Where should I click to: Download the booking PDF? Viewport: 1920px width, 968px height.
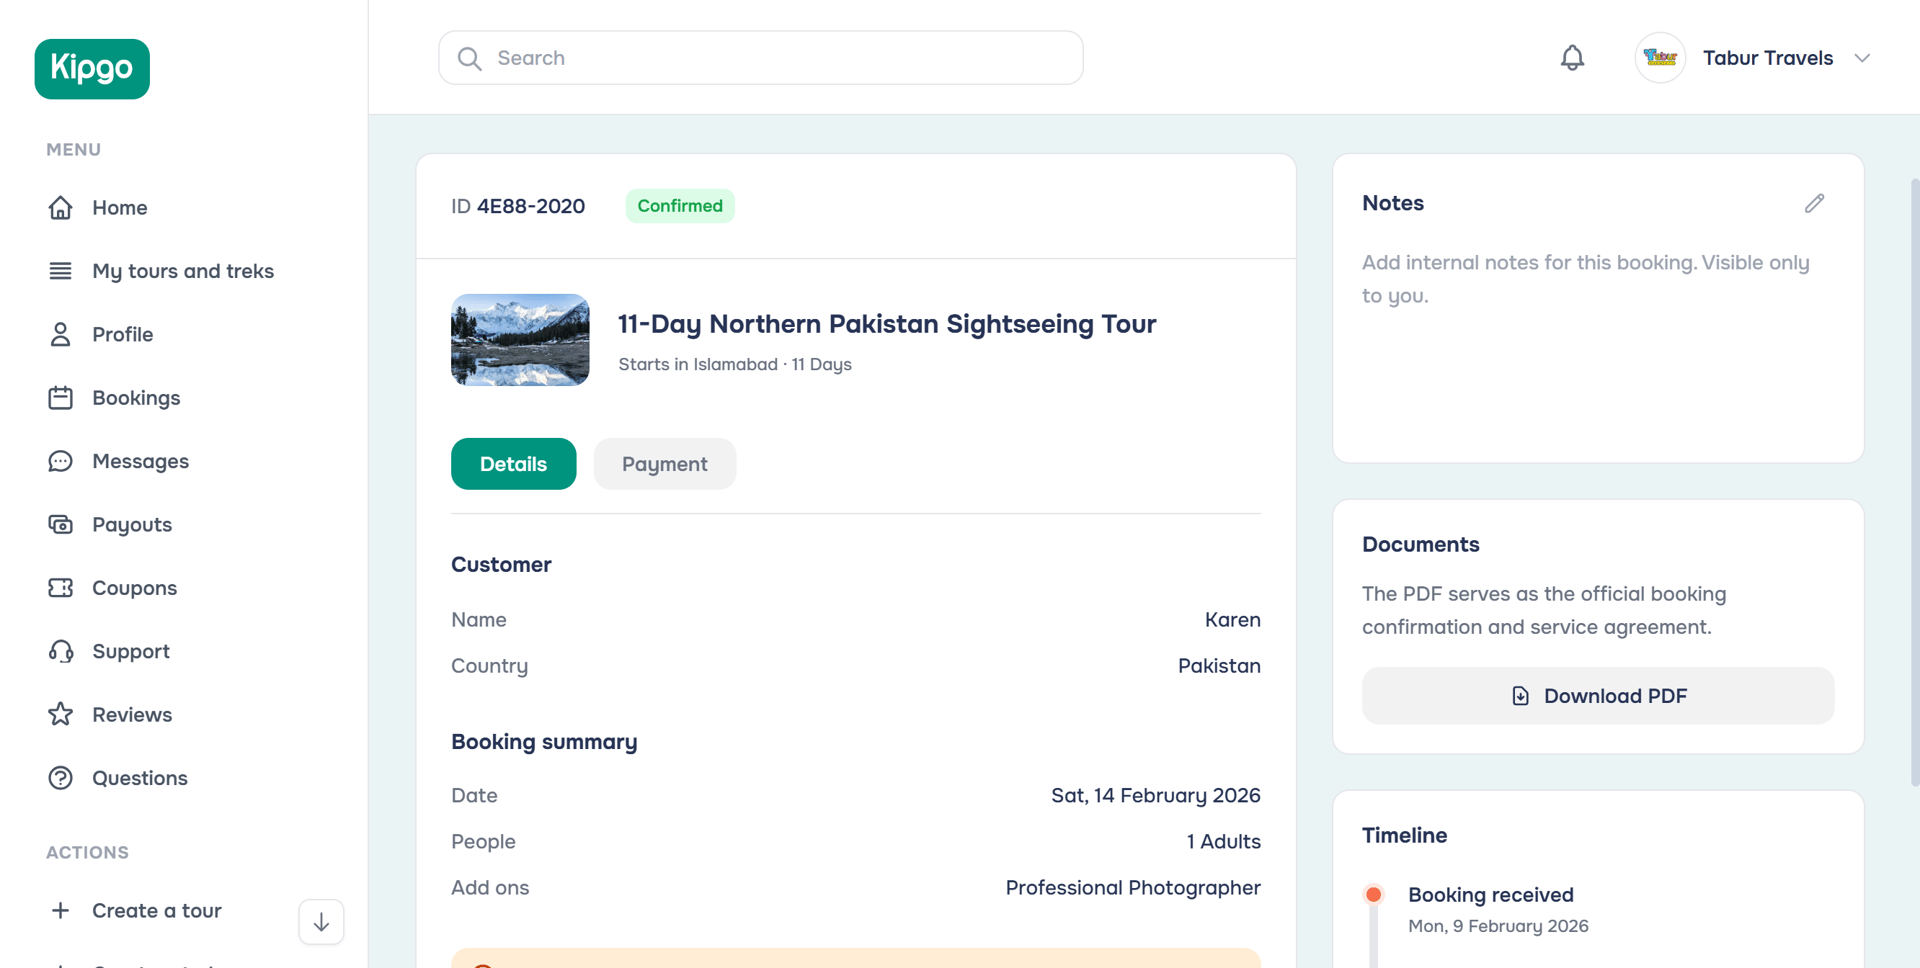click(1597, 696)
